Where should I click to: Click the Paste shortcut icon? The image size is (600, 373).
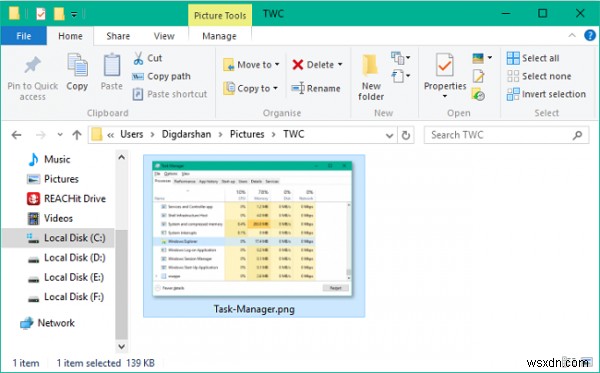[x=138, y=94]
